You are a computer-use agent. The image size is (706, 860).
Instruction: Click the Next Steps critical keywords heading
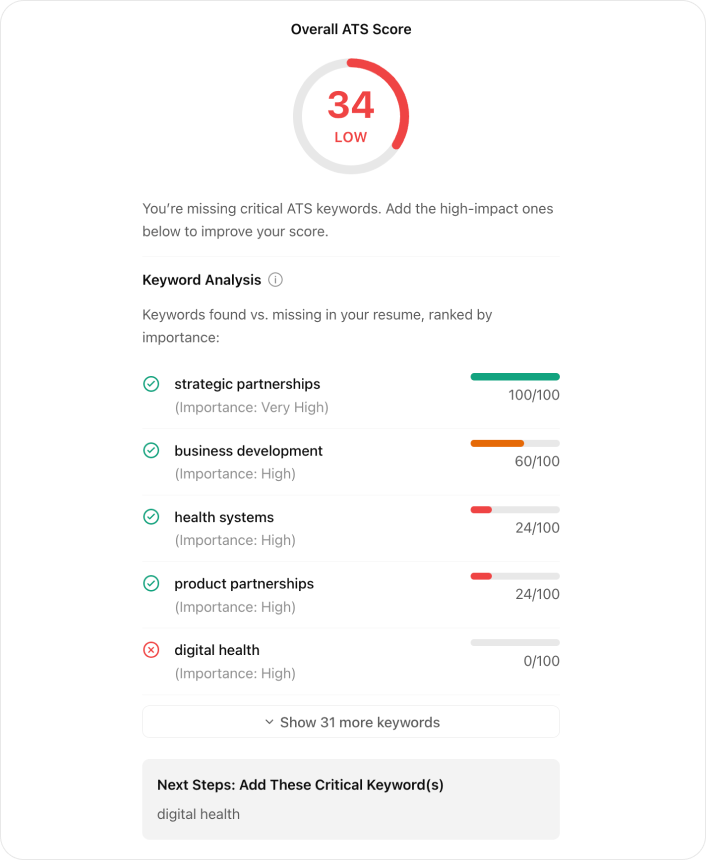pos(300,785)
